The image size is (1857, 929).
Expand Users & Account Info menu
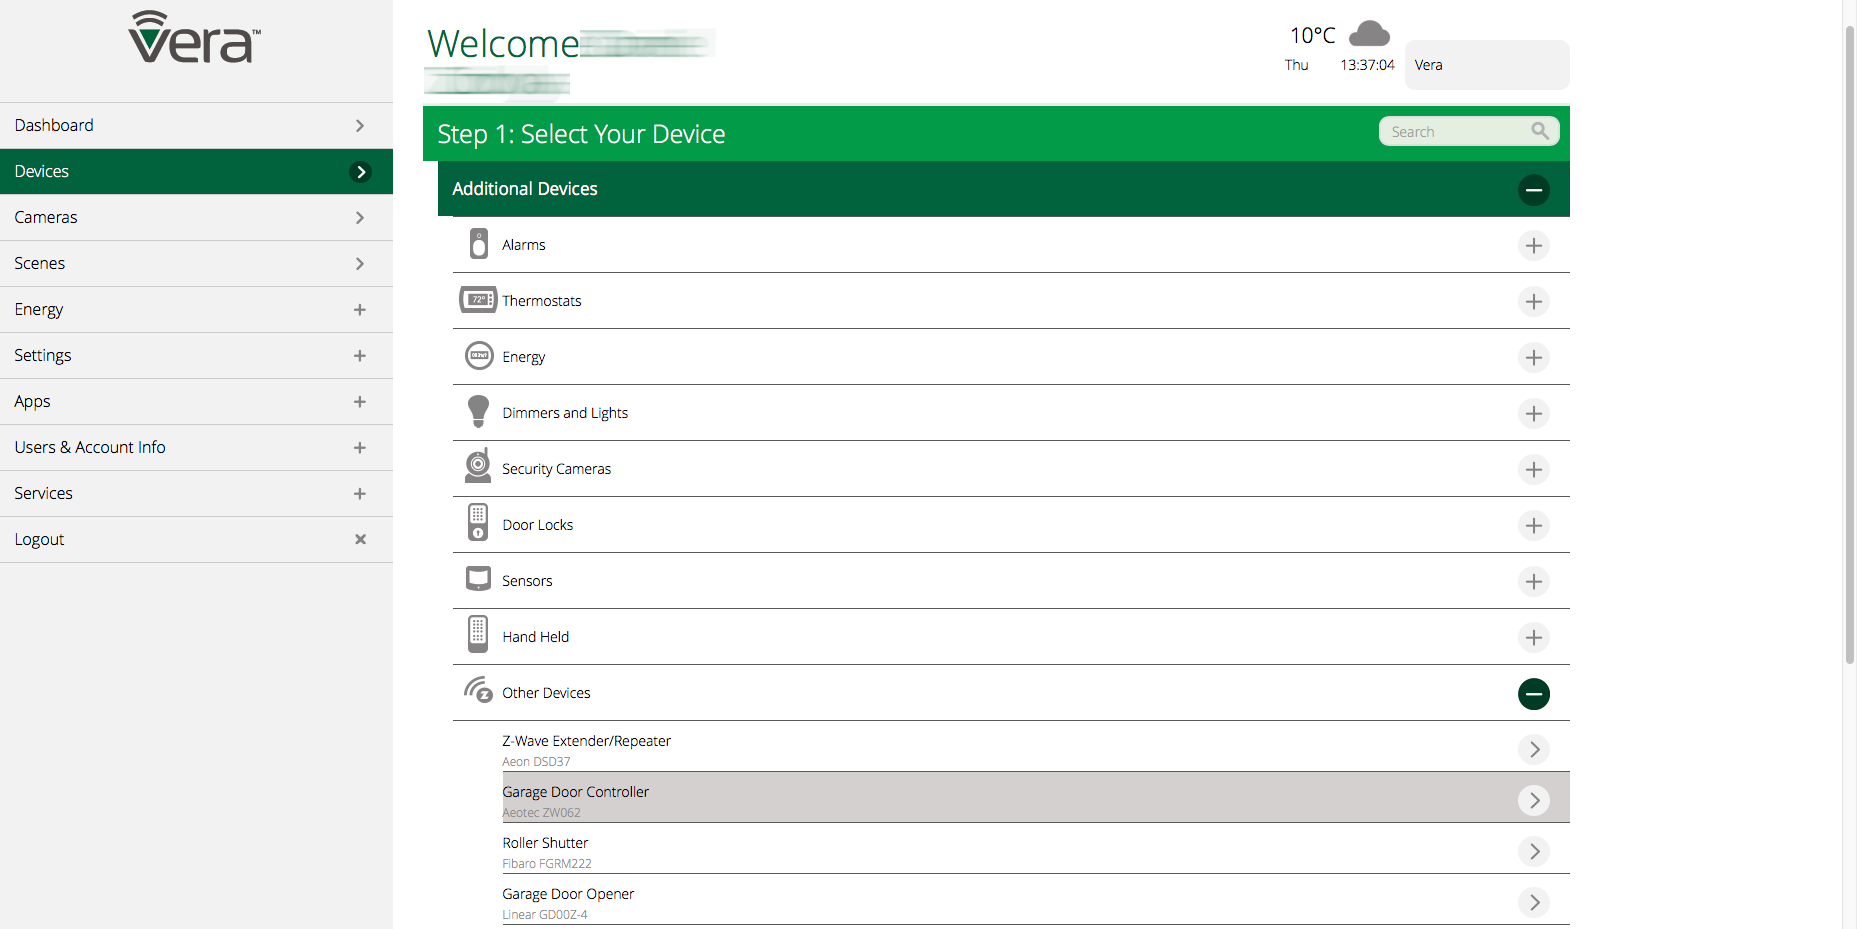pos(359,448)
